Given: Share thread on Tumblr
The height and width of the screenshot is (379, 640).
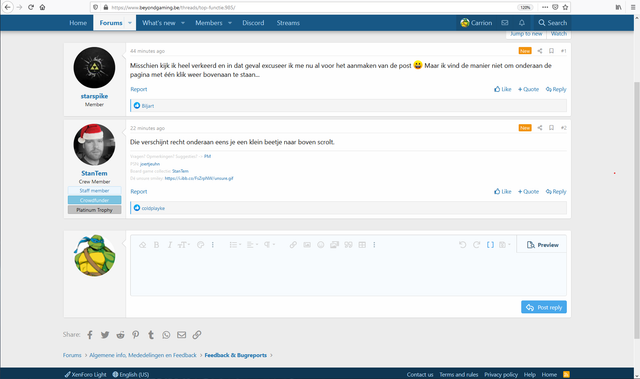Looking at the screenshot, I should pyautogui.click(x=151, y=335).
